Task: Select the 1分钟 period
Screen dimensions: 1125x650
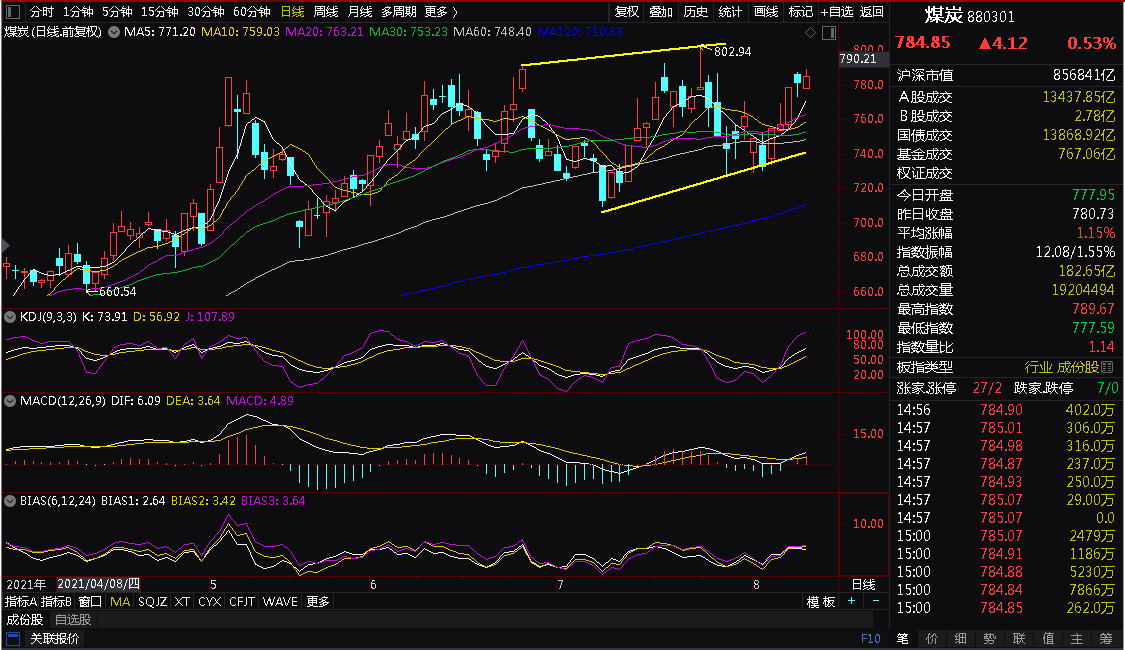Action: [x=78, y=11]
